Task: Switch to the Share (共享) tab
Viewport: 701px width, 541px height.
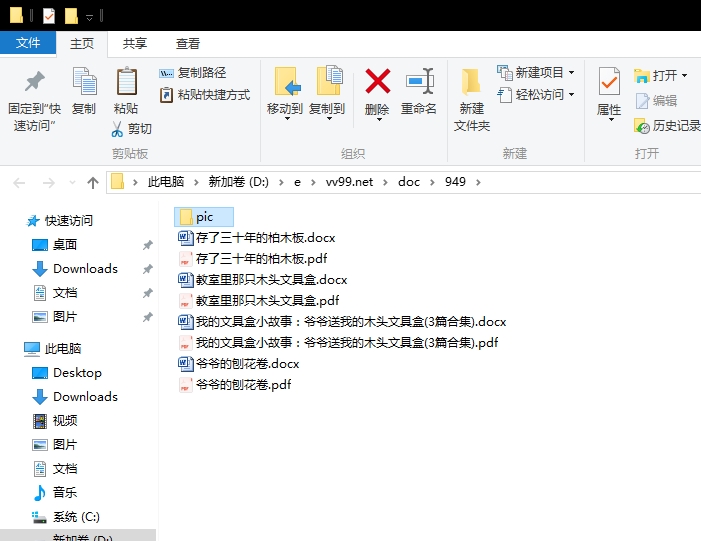Action: click(135, 43)
